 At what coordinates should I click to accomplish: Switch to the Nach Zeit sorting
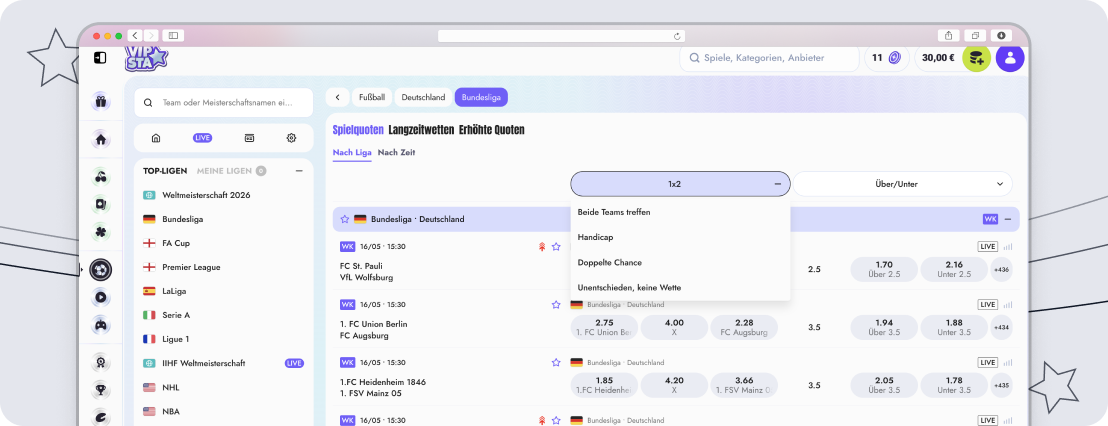click(x=396, y=152)
